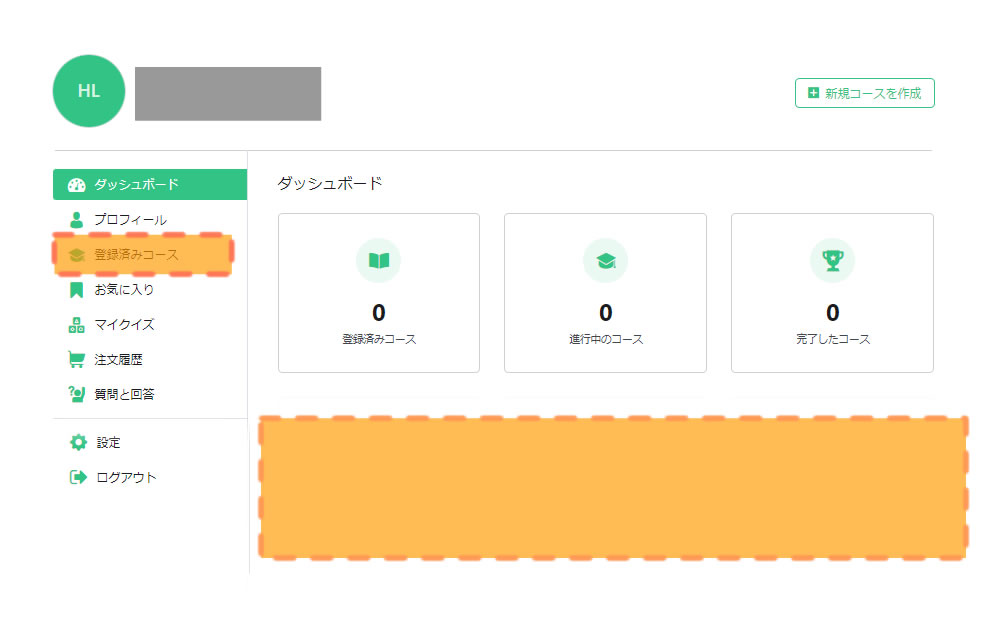Open the 設定 settings link
Viewport: 1001px width, 620px height.
[108, 442]
